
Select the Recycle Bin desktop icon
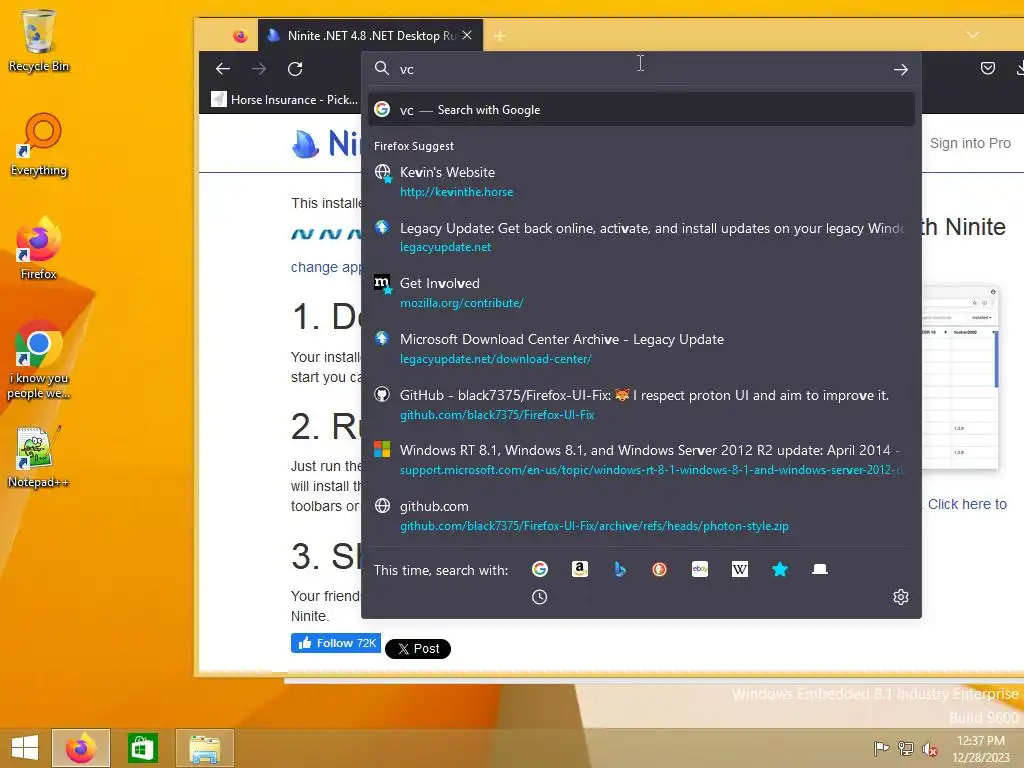(39, 40)
